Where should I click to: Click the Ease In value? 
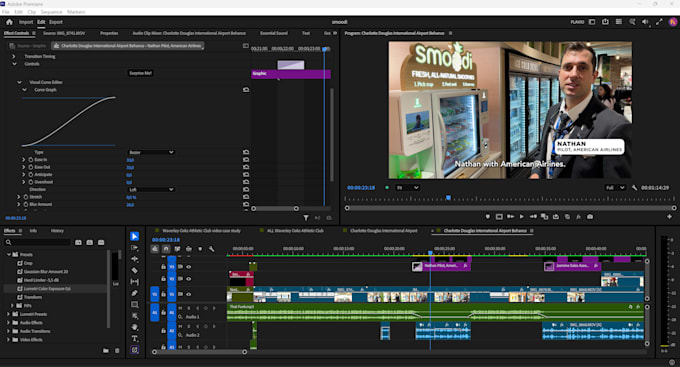(130, 160)
